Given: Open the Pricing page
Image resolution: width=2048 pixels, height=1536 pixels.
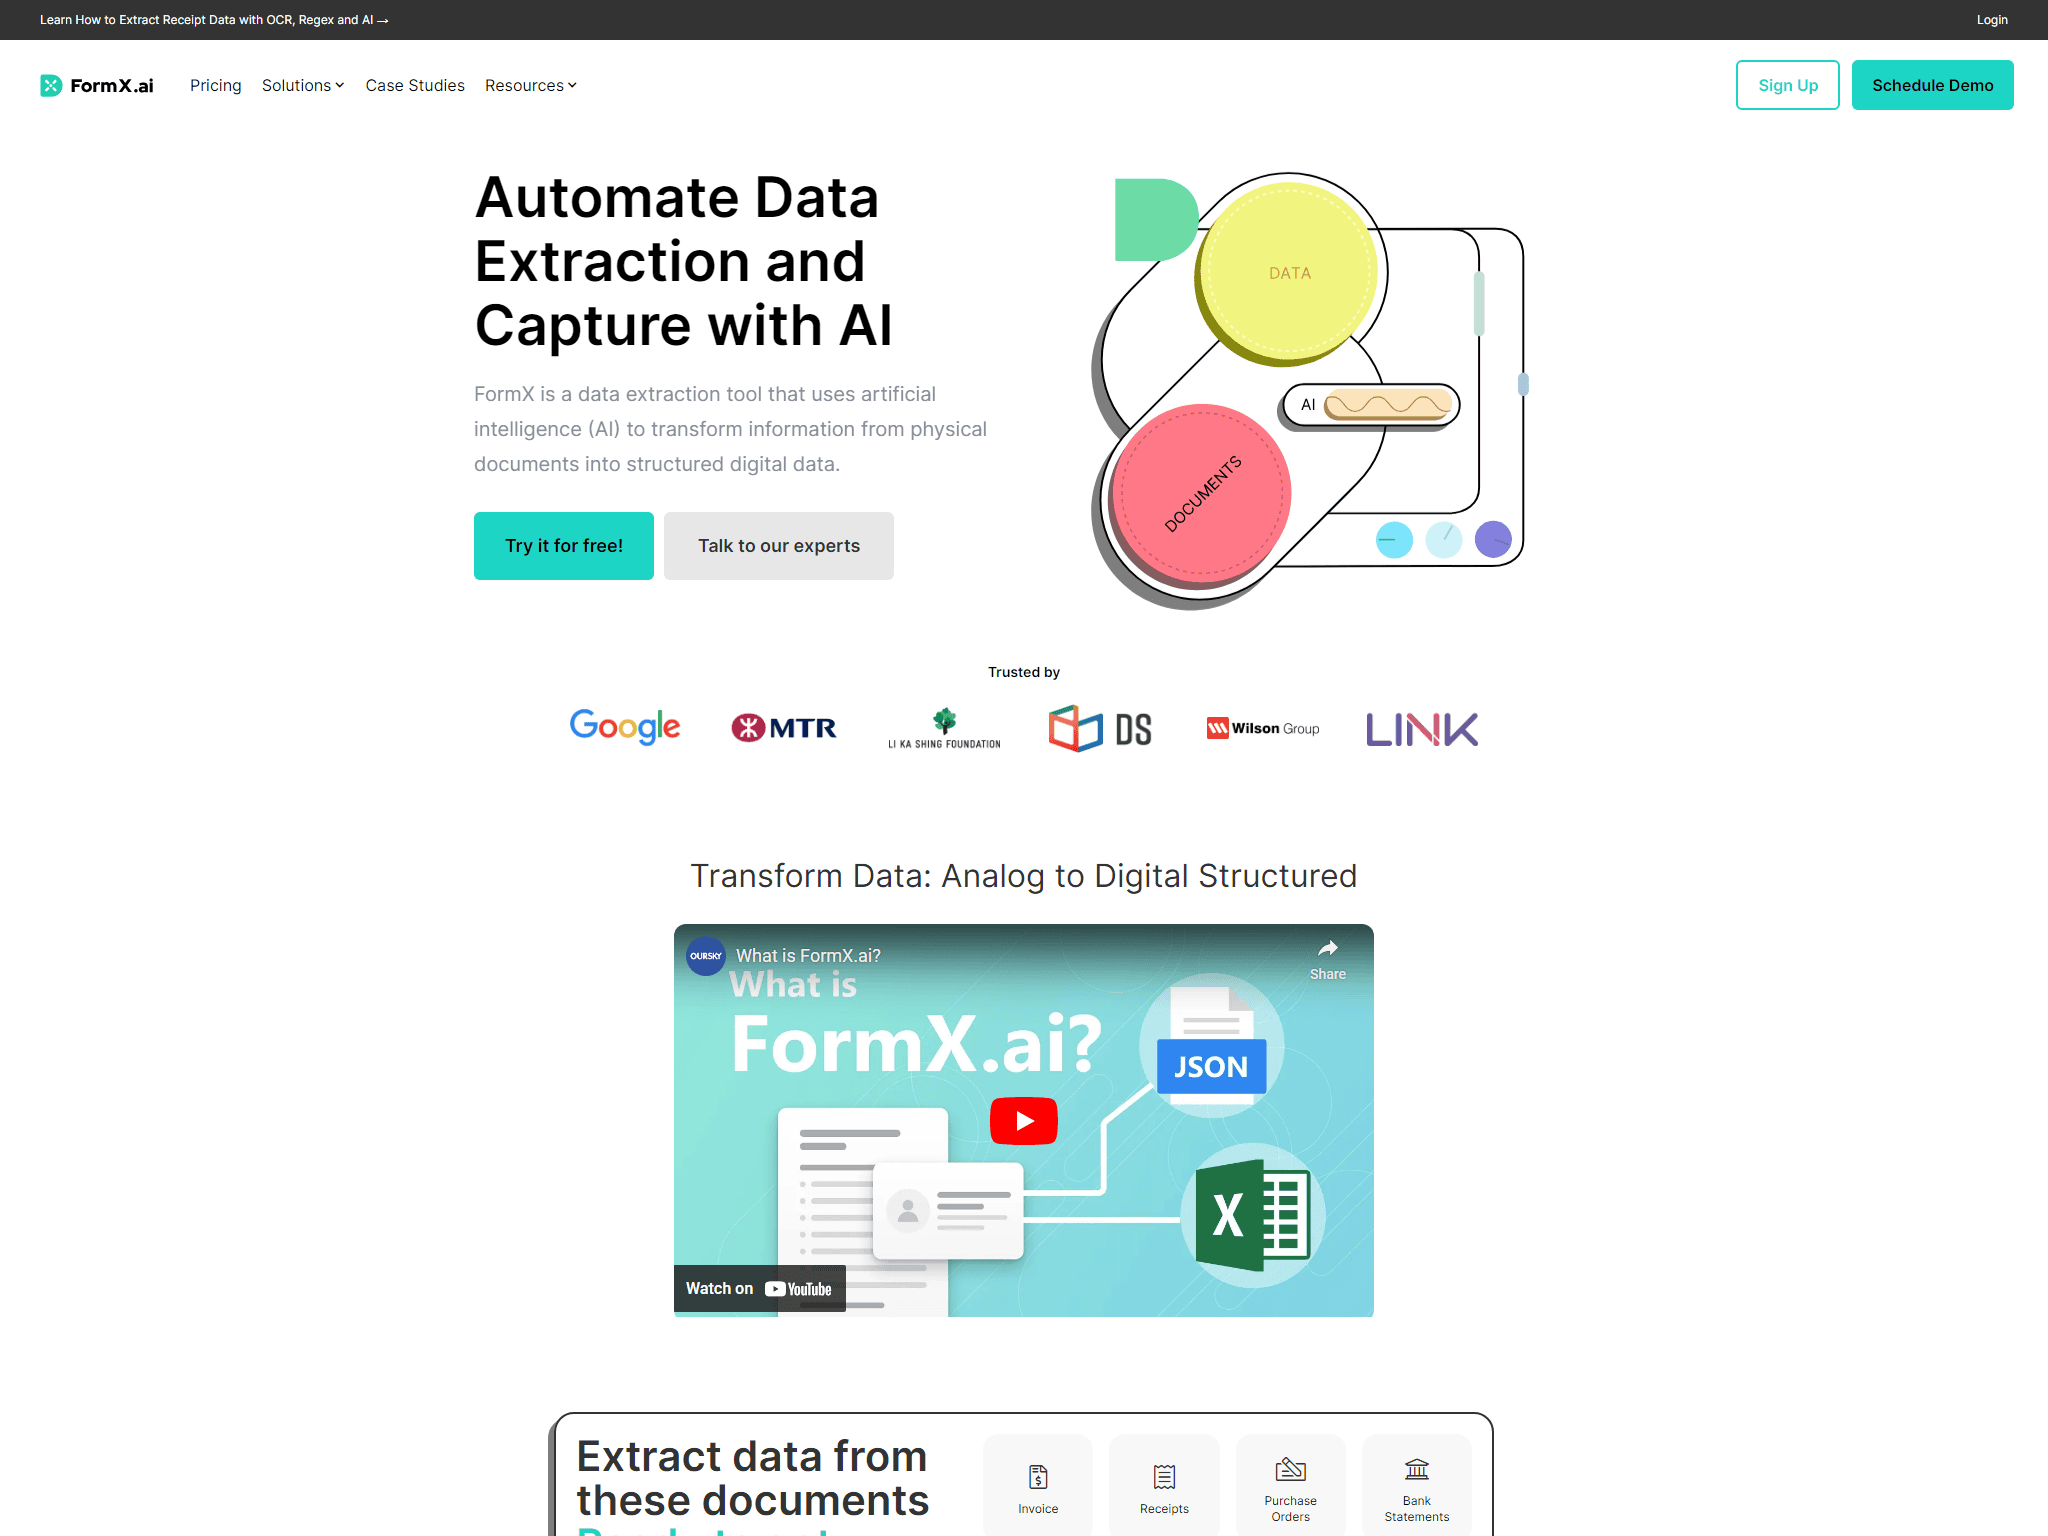Looking at the screenshot, I should [x=216, y=86].
